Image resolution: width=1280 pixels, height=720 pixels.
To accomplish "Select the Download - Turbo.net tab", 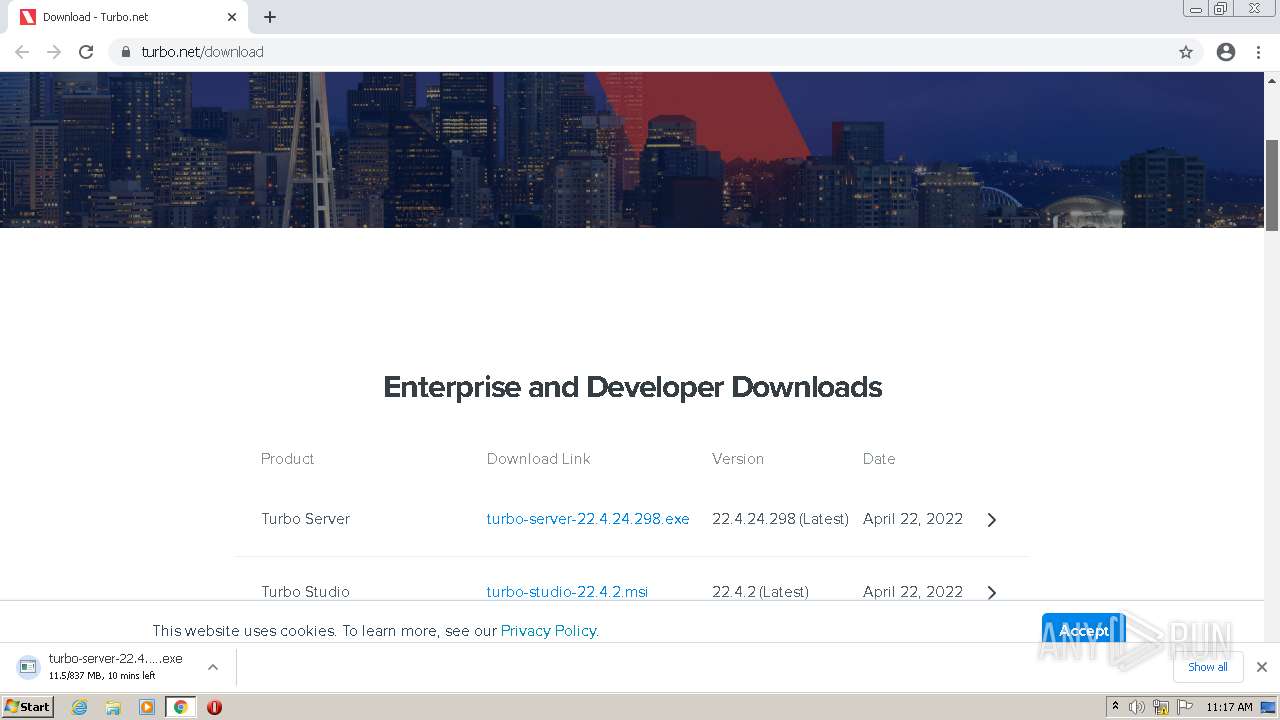I will tap(120, 17).
